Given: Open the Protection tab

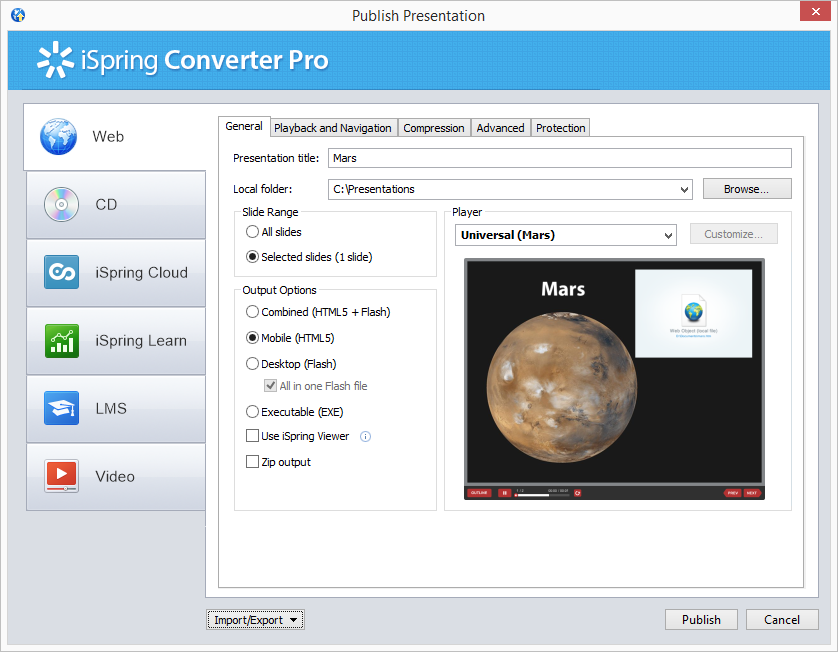Looking at the screenshot, I should coord(560,127).
